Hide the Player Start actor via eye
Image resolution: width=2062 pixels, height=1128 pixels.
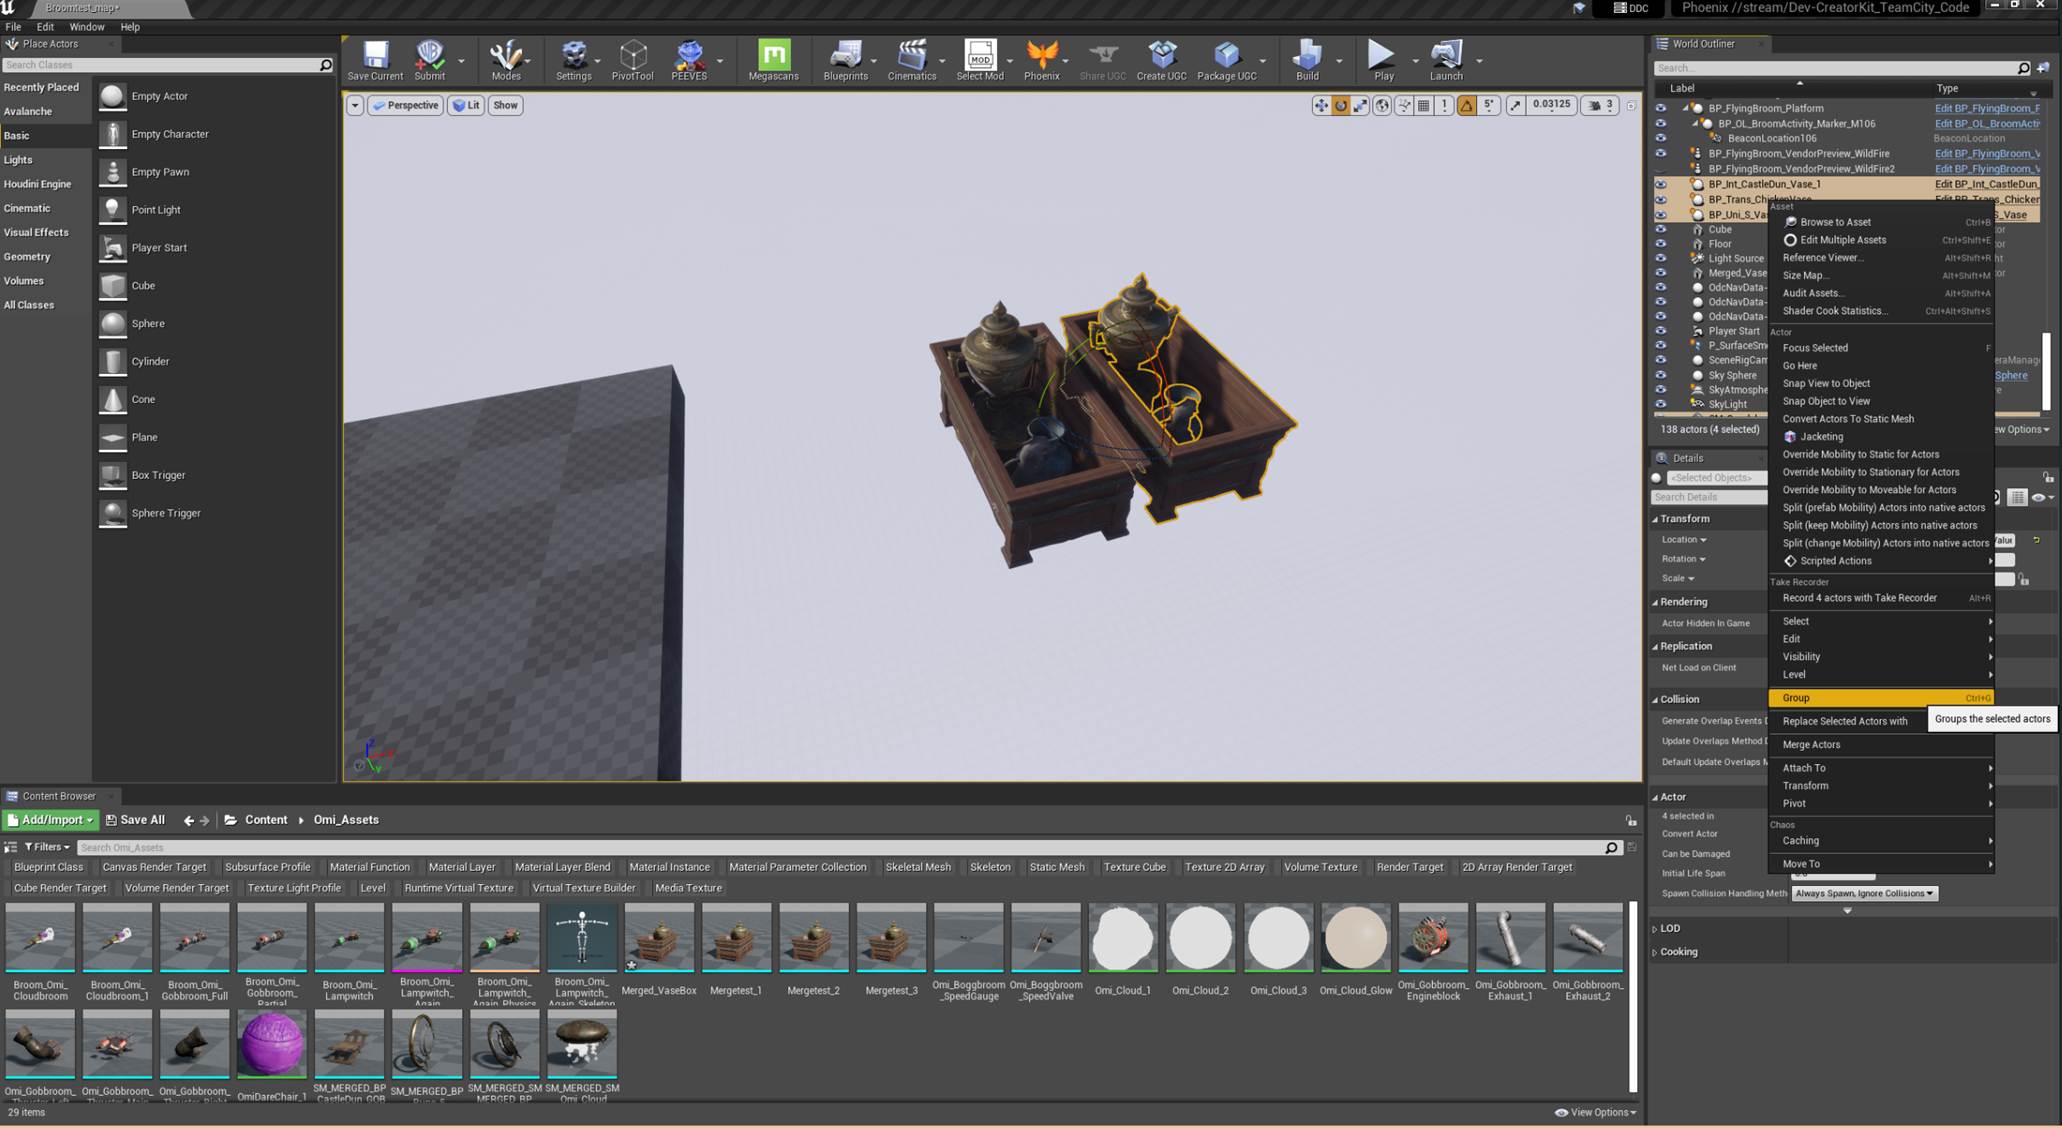(1661, 331)
